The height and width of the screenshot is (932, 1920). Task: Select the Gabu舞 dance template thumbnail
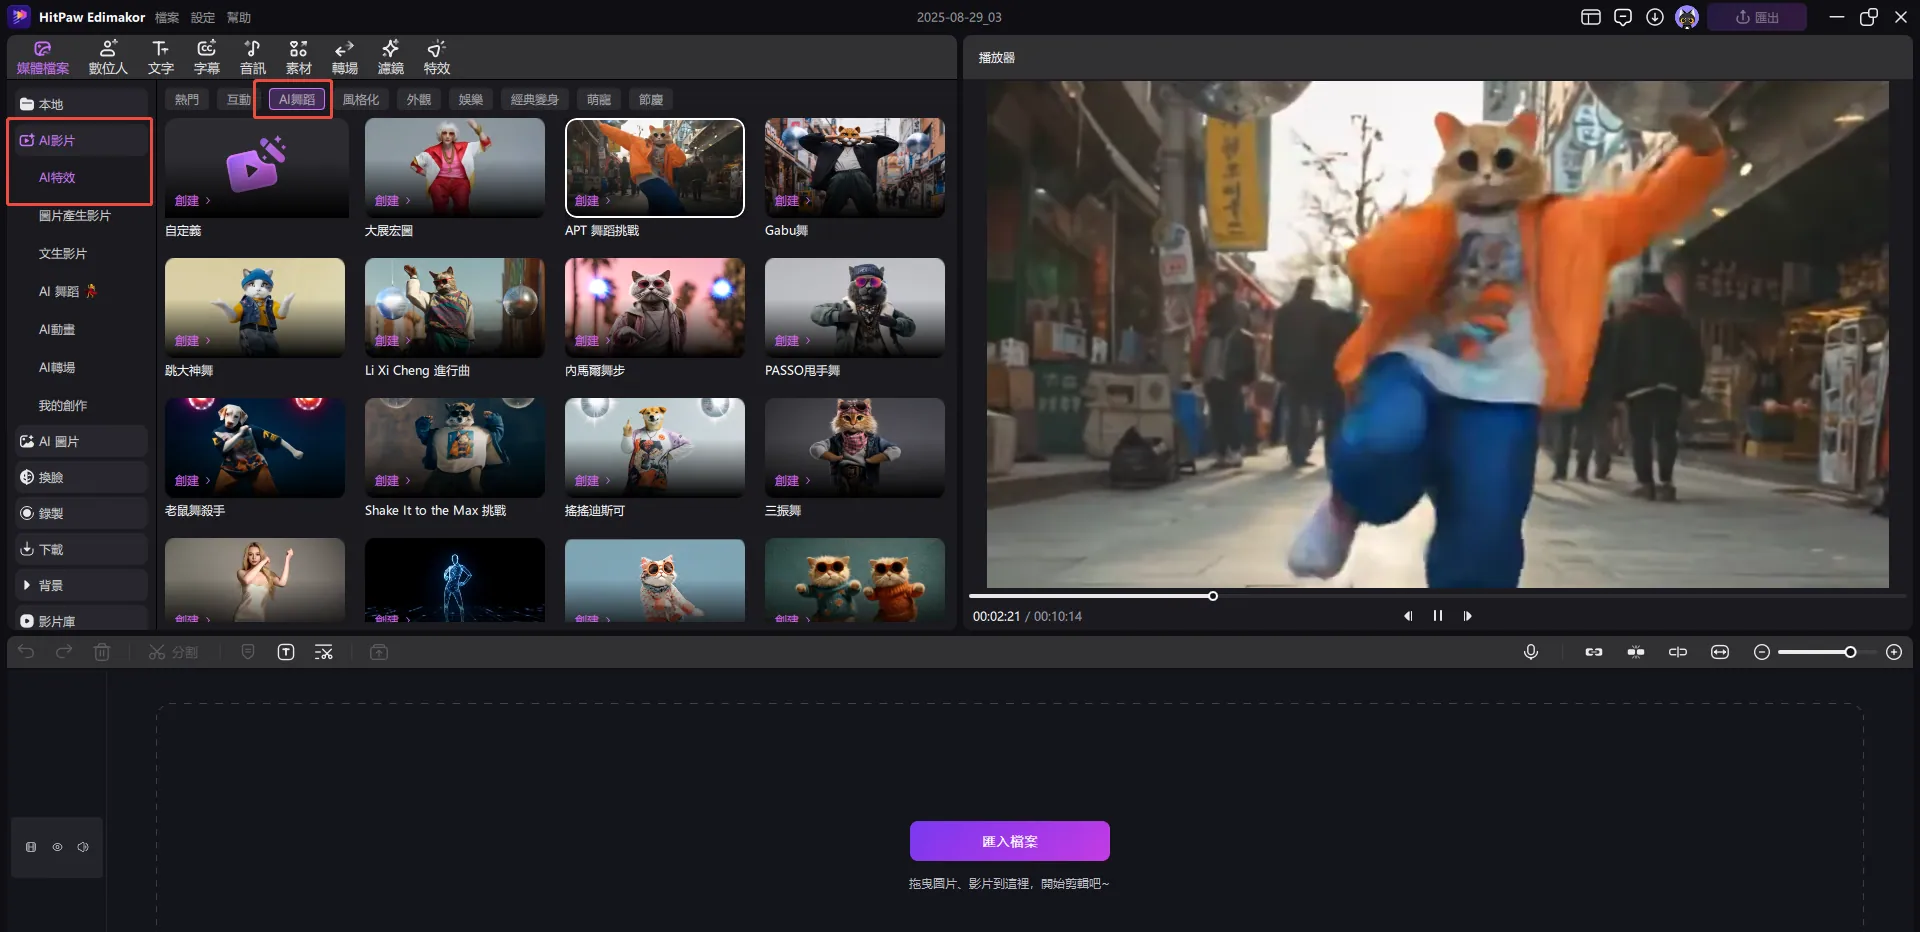pos(854,168)
